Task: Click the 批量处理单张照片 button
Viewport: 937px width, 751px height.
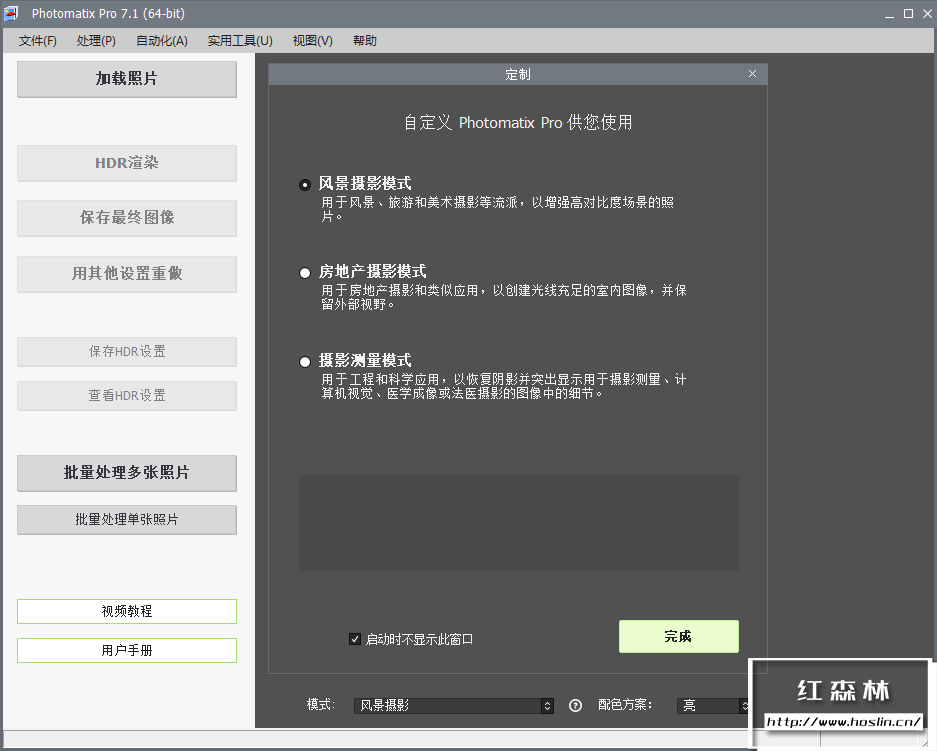Action: [127, 520]
